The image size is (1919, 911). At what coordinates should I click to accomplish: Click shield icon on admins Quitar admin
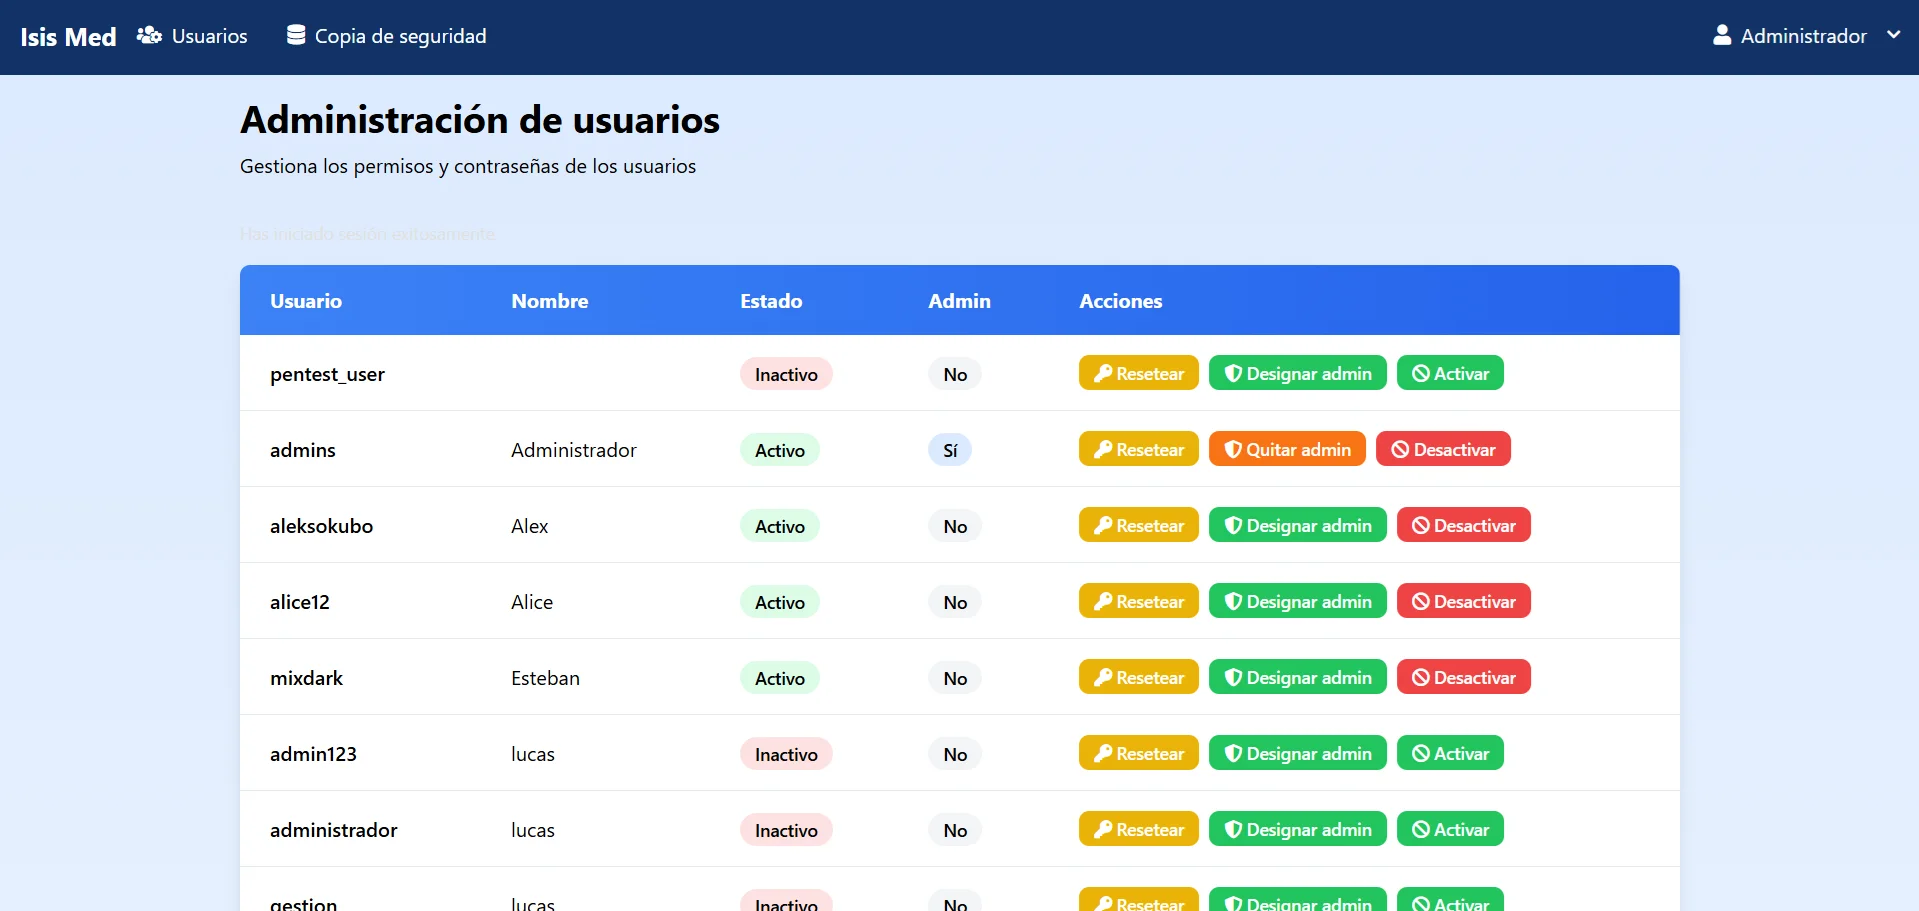click(1233, 449)
